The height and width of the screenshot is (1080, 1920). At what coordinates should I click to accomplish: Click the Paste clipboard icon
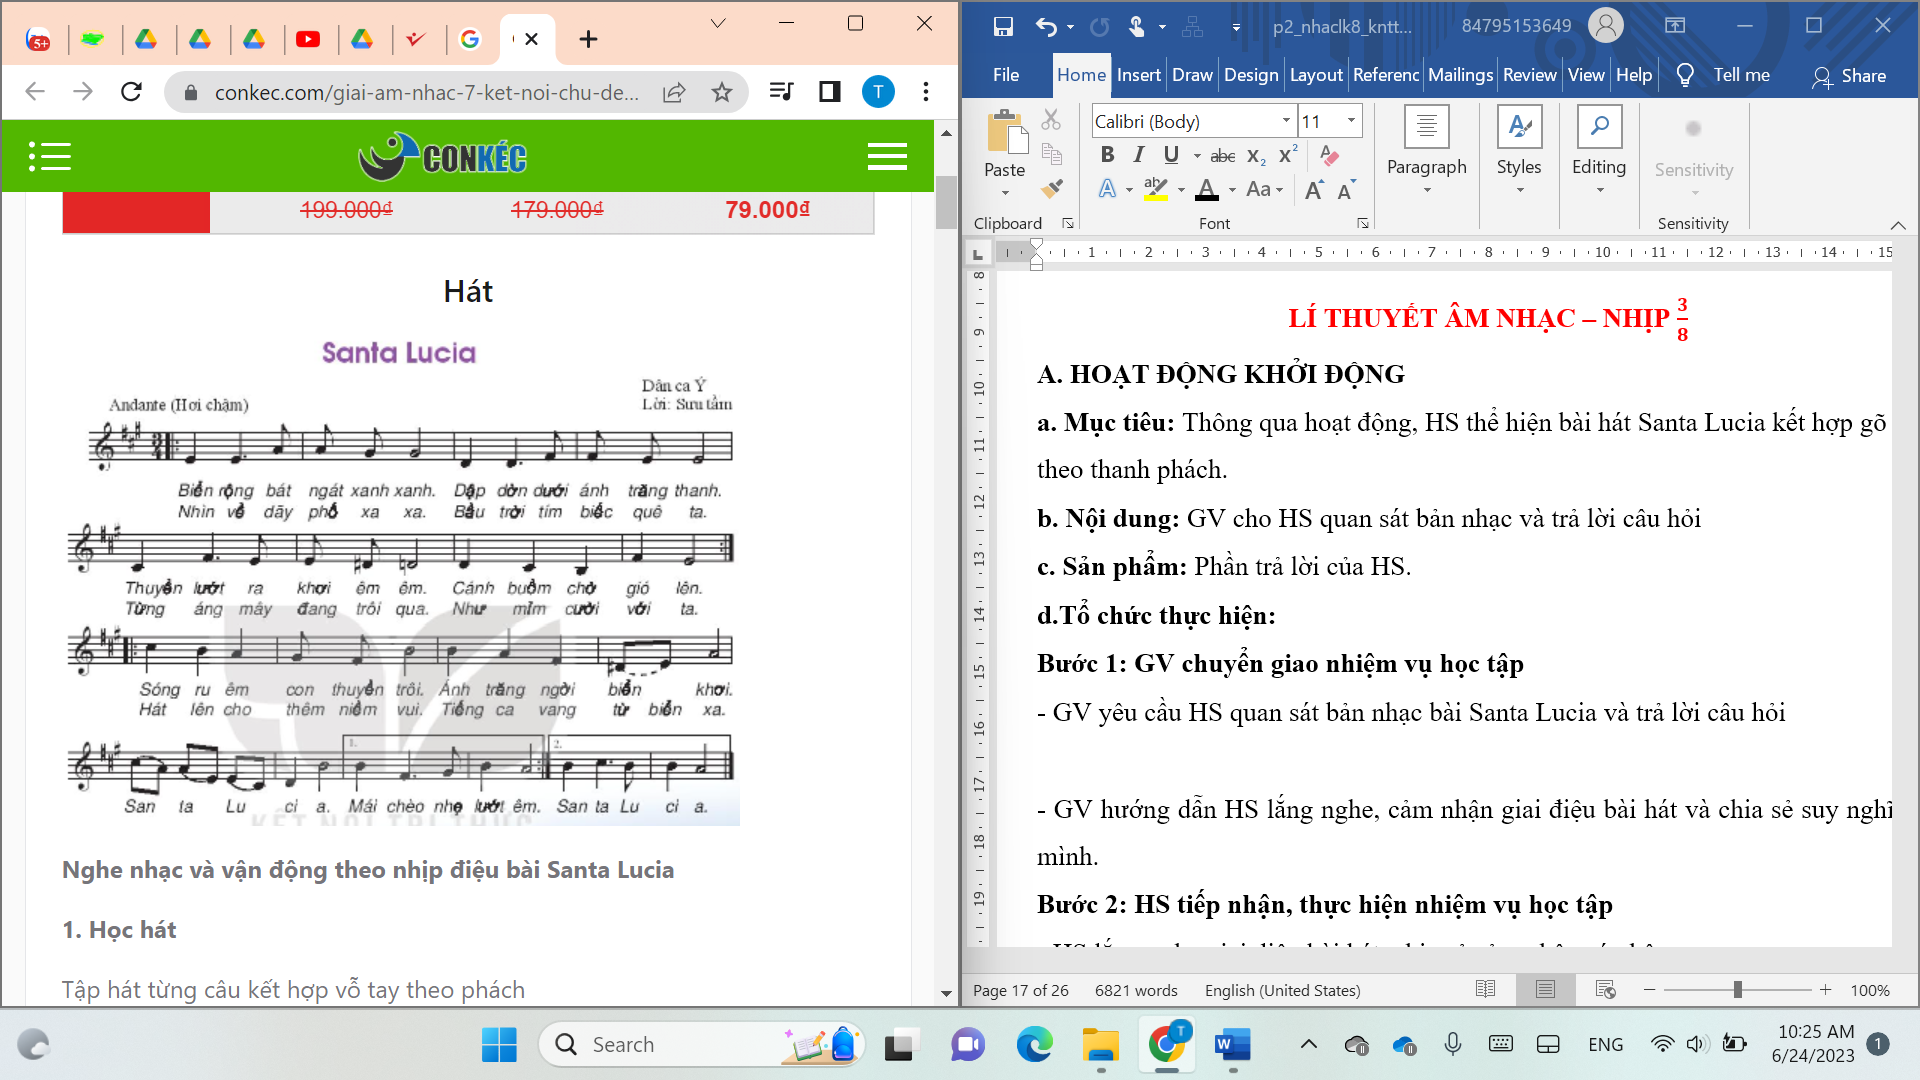click(x=1006, y=133)
